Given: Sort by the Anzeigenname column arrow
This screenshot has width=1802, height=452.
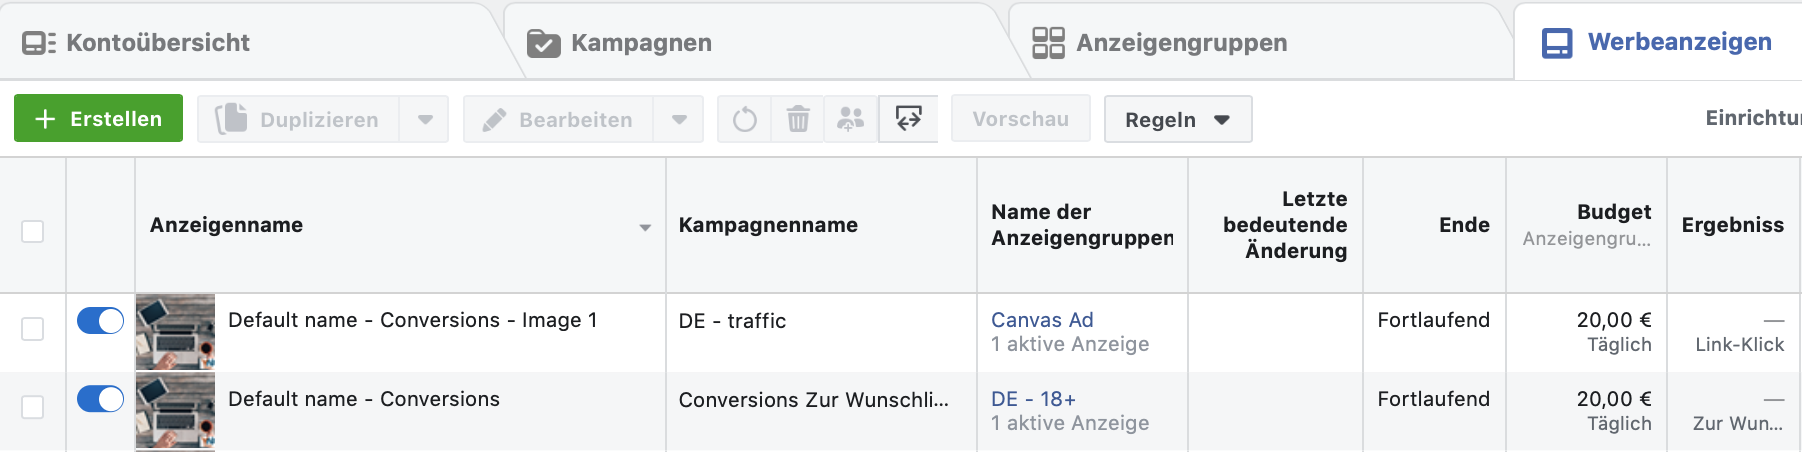Looking at the screenshot, I should coord(645,228).
